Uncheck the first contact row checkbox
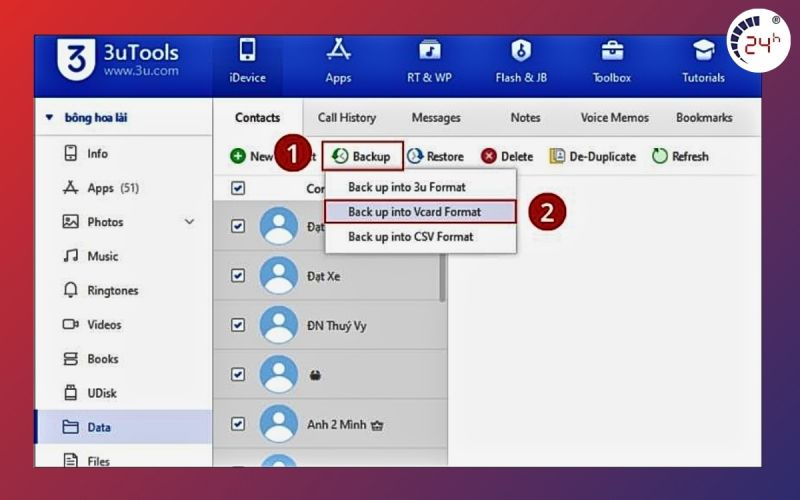Viewport: 800px width, 500px height. (238, 226)
